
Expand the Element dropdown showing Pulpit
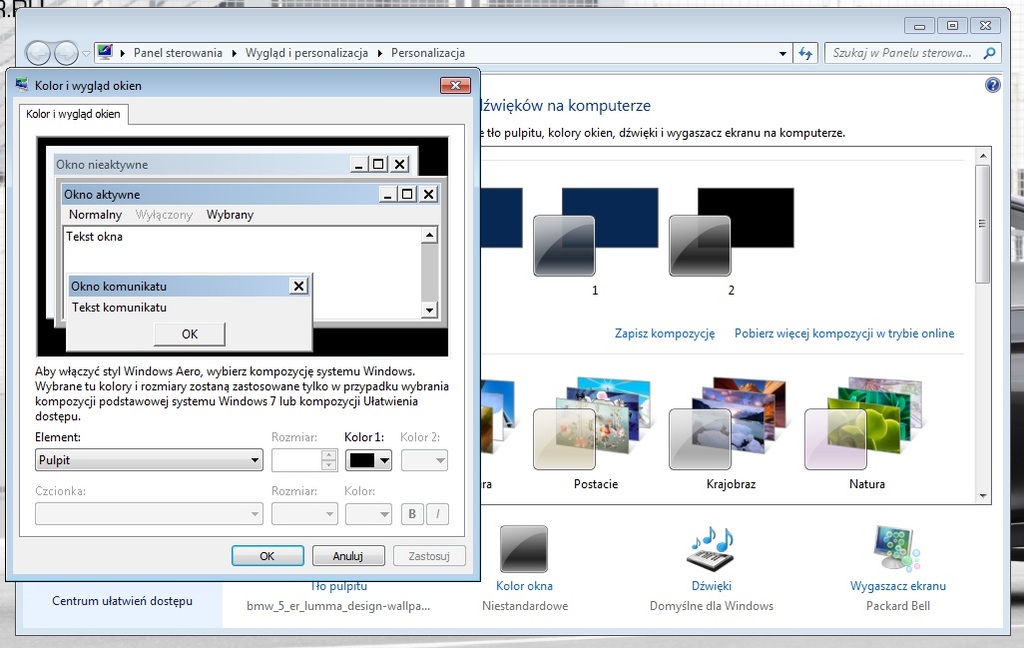[149, 460]
